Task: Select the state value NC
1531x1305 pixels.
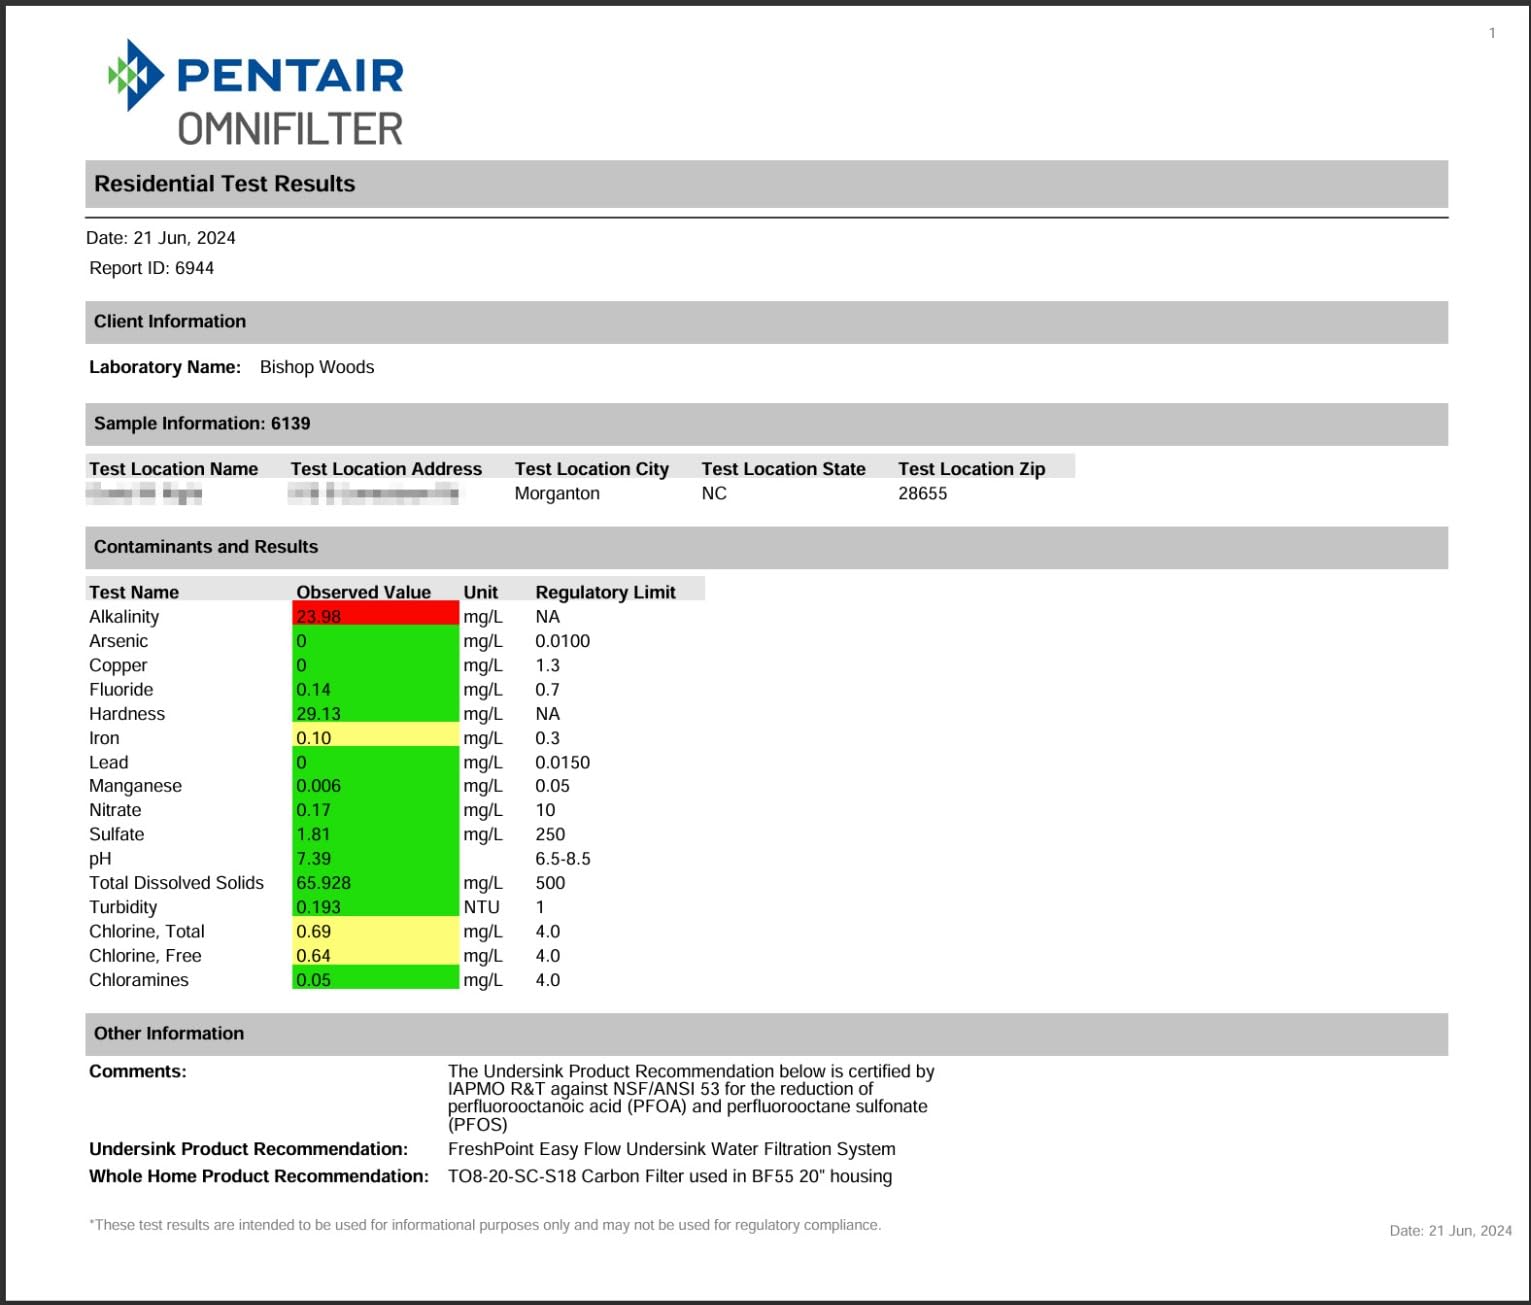Action: point(714,493)
